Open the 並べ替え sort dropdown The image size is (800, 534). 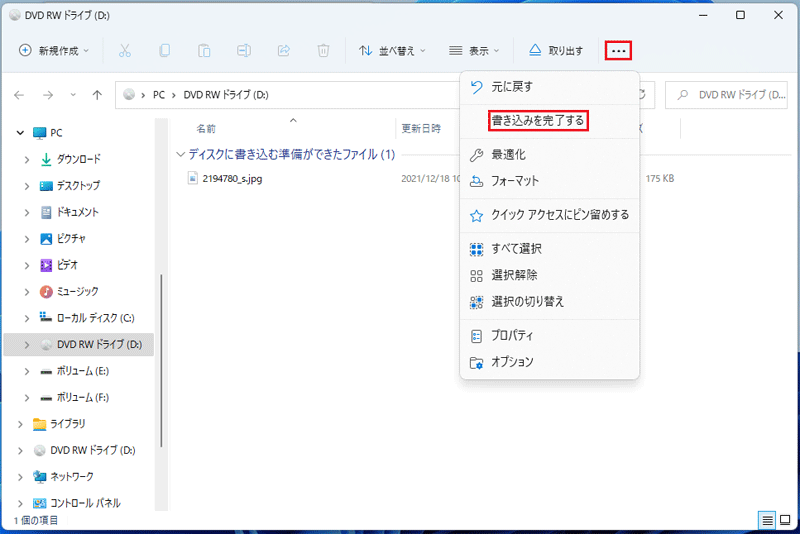[392, 50]
